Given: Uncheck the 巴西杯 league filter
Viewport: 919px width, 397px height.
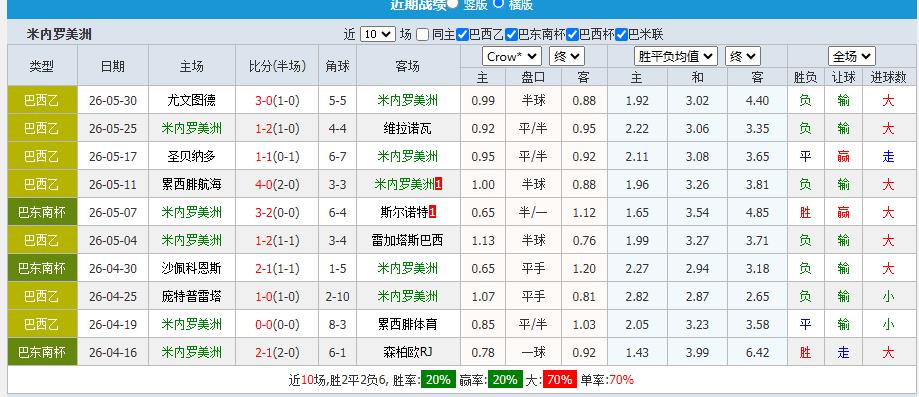Looking at the screenshot, I should (x=573, y=35).
